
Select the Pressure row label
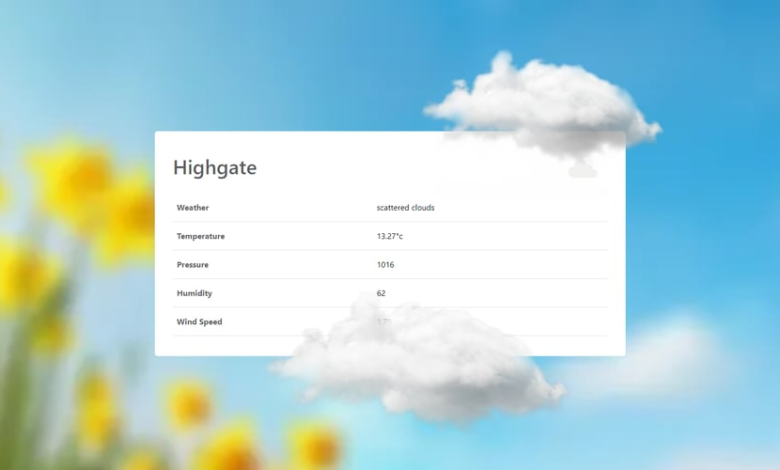193,265
